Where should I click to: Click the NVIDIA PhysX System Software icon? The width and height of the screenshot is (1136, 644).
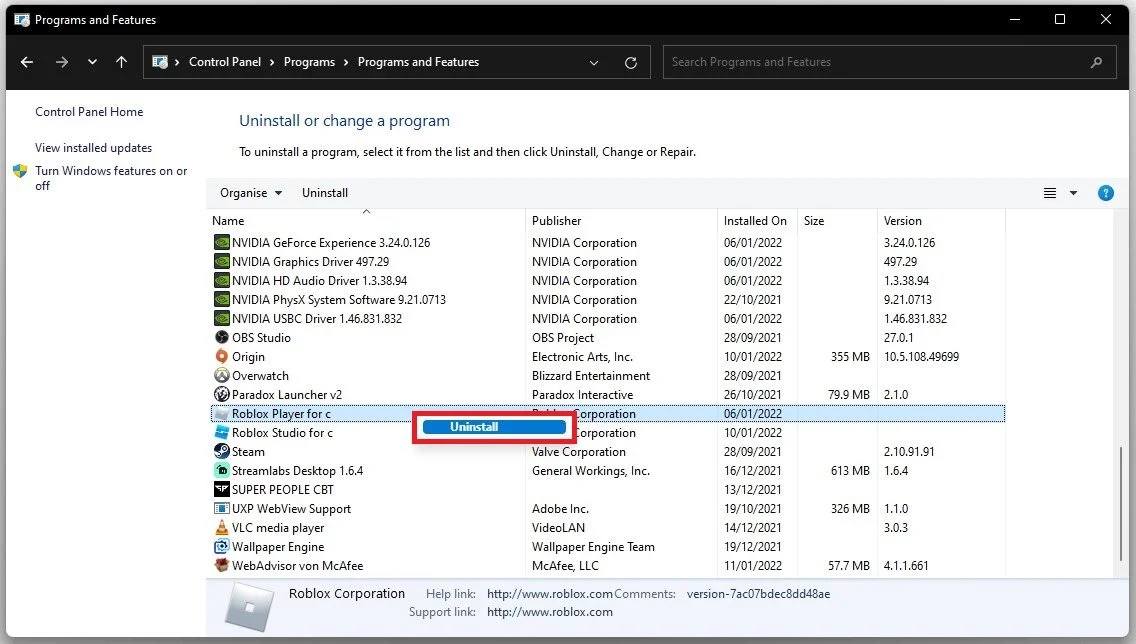(222, 299)
